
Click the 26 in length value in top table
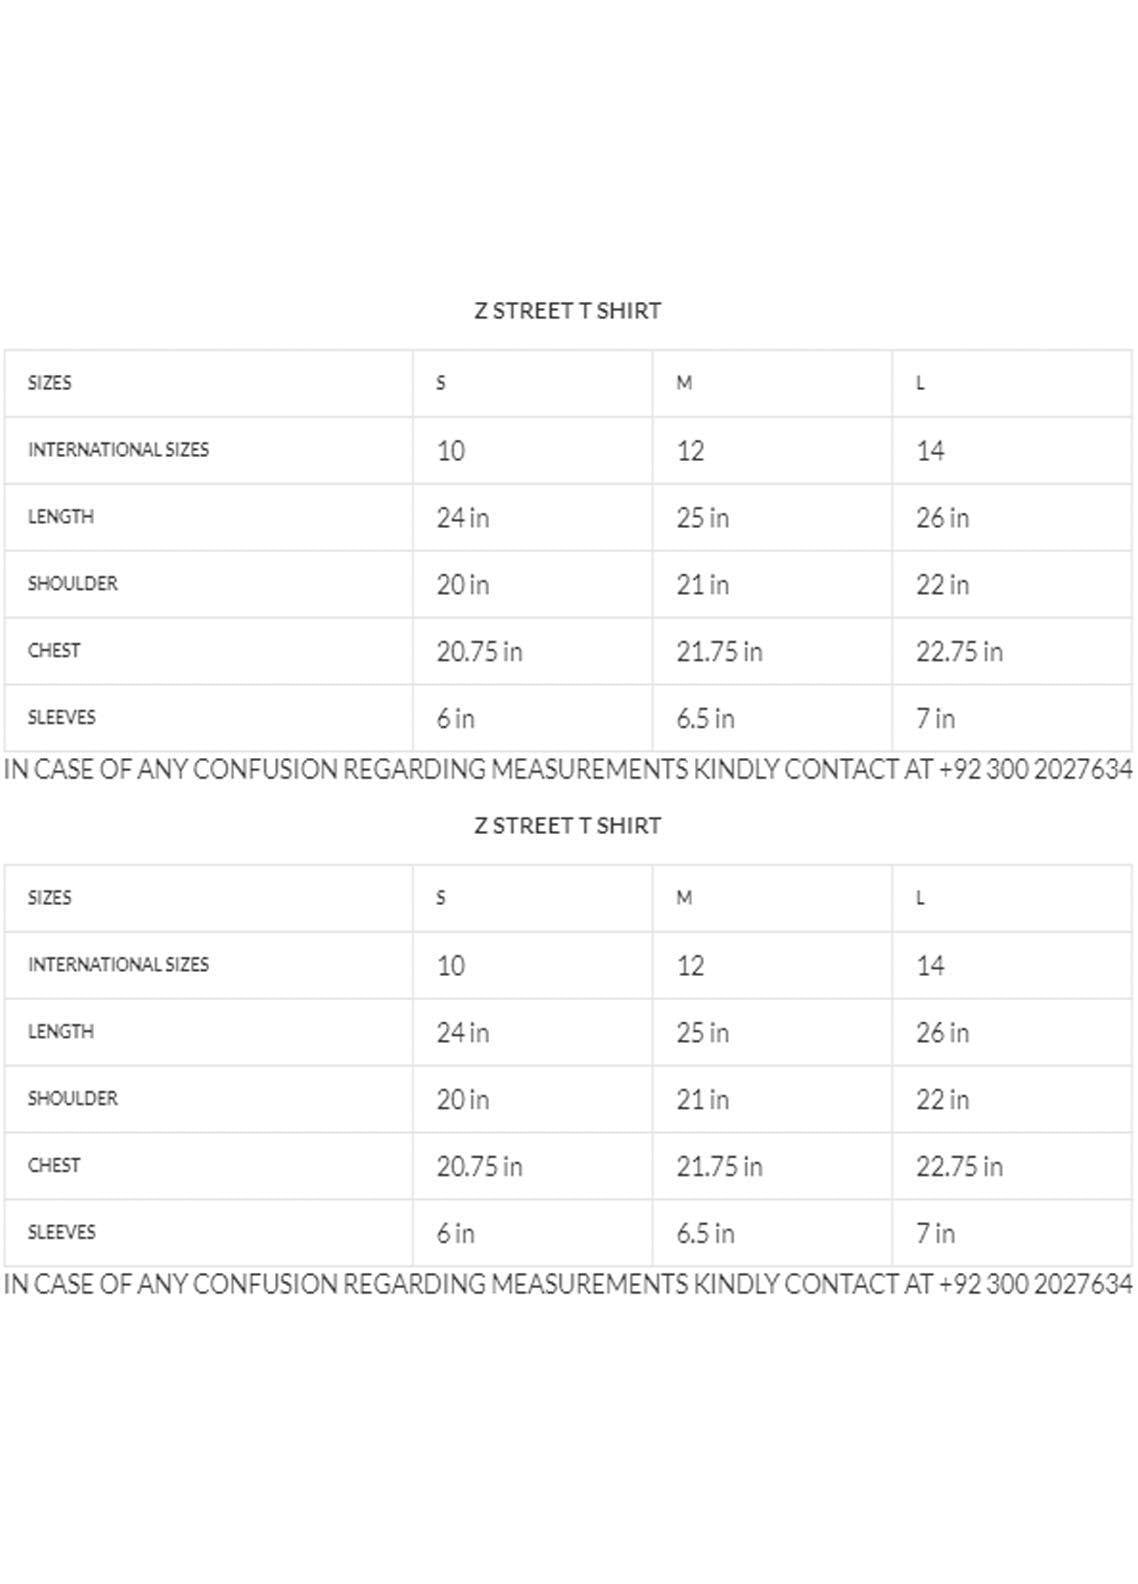tap(942, 518)
